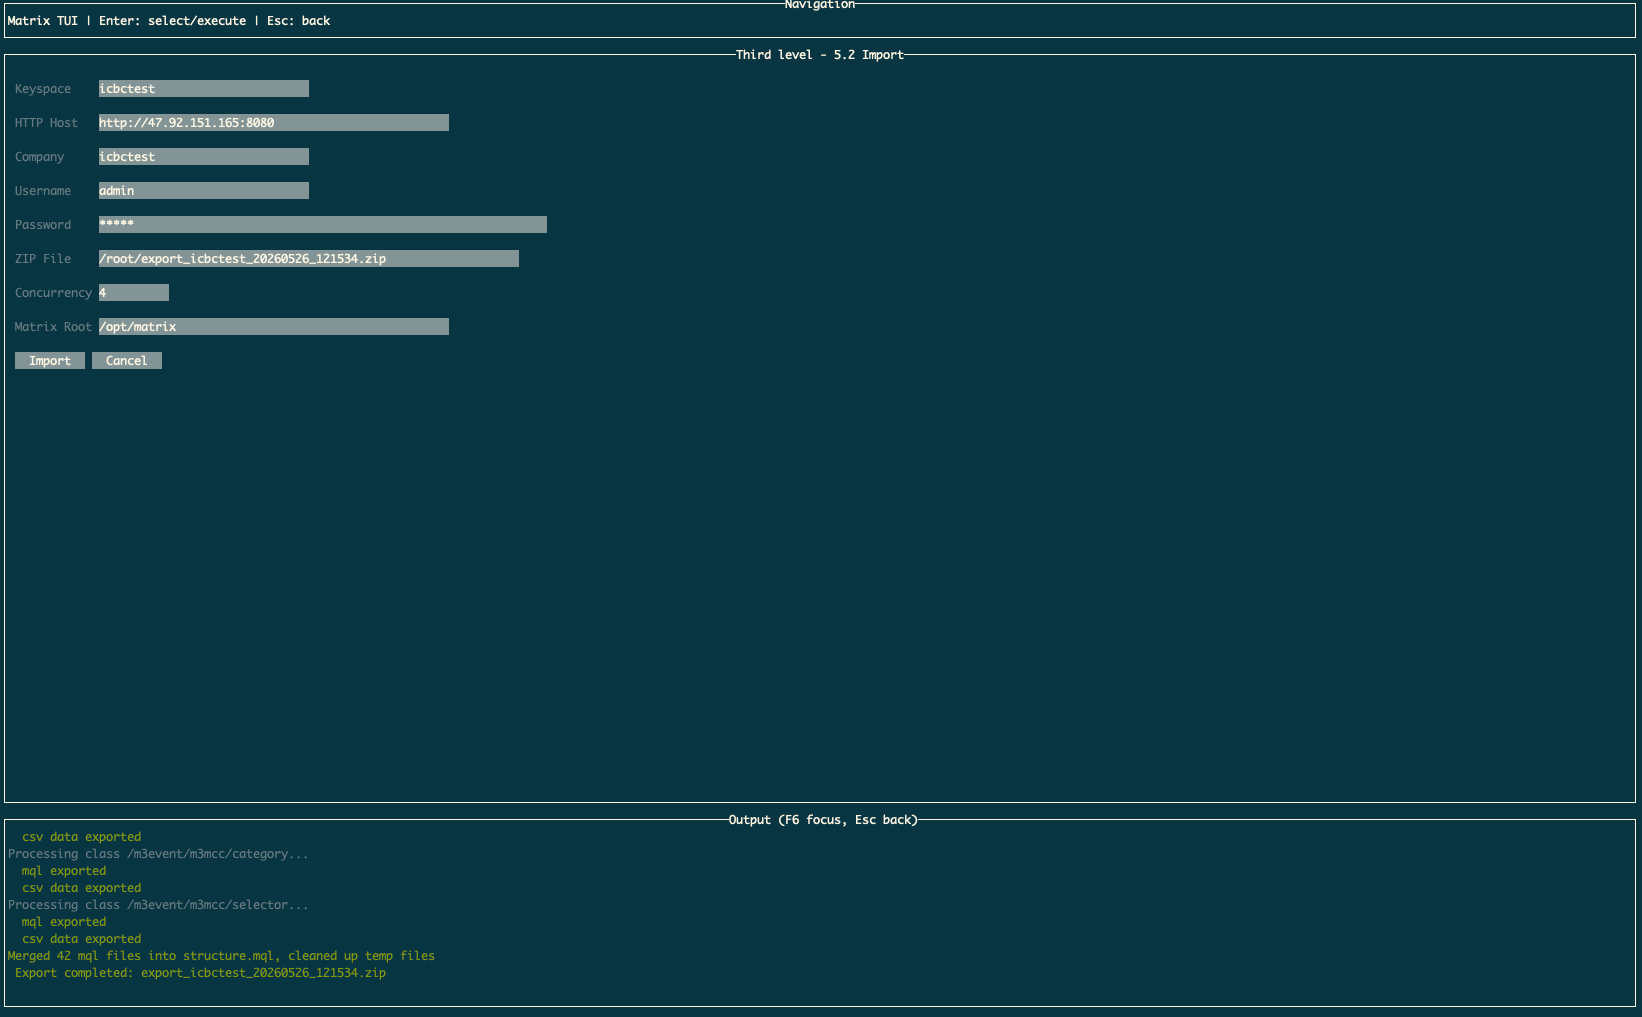Select the Processing class category output line

coord(158,854)
